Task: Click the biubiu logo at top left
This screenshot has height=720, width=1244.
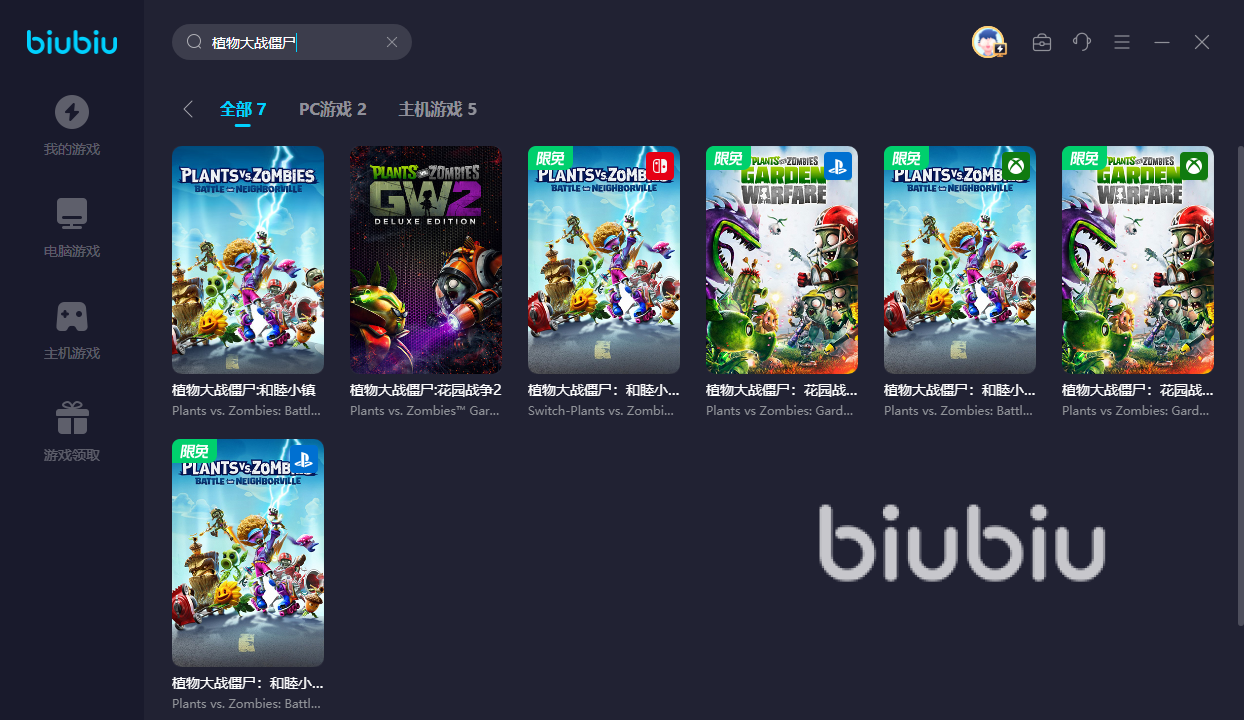Action: pyautogui.click(x=72, y=42)
